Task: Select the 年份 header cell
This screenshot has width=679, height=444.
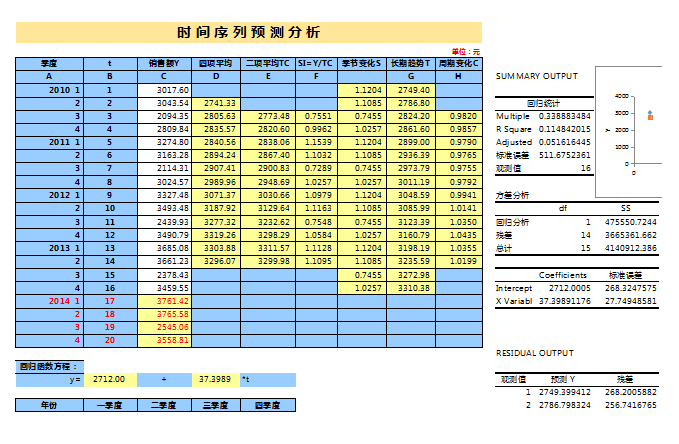Action: pos(50,405)
